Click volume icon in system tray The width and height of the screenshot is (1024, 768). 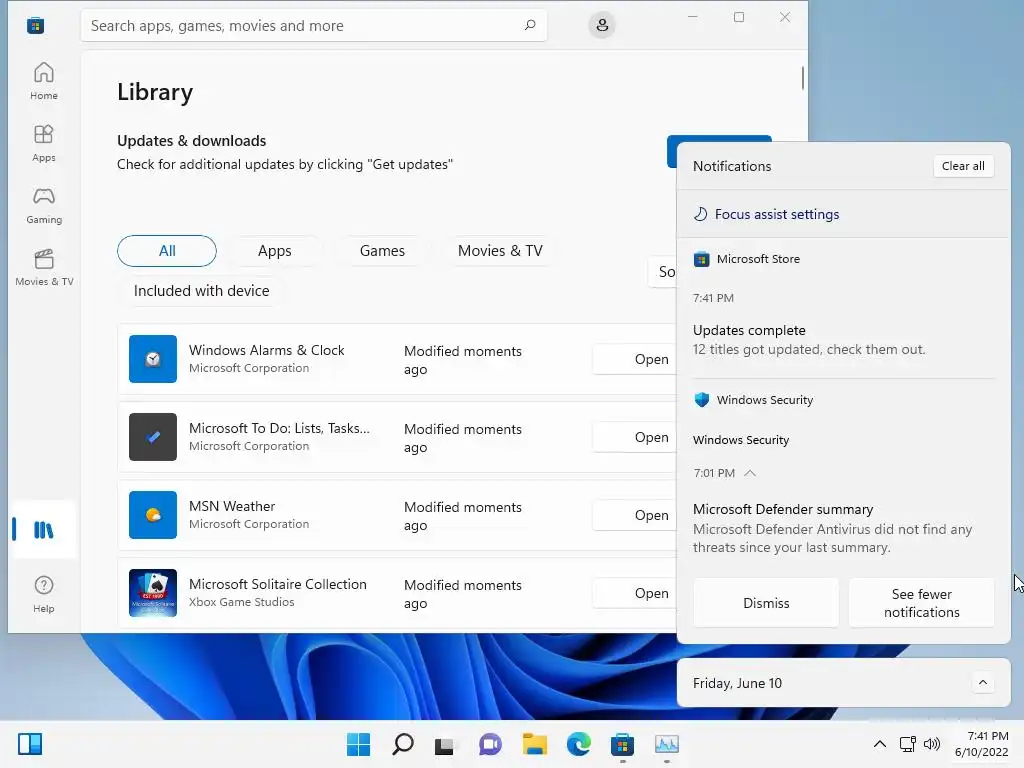tap(932, 744)
